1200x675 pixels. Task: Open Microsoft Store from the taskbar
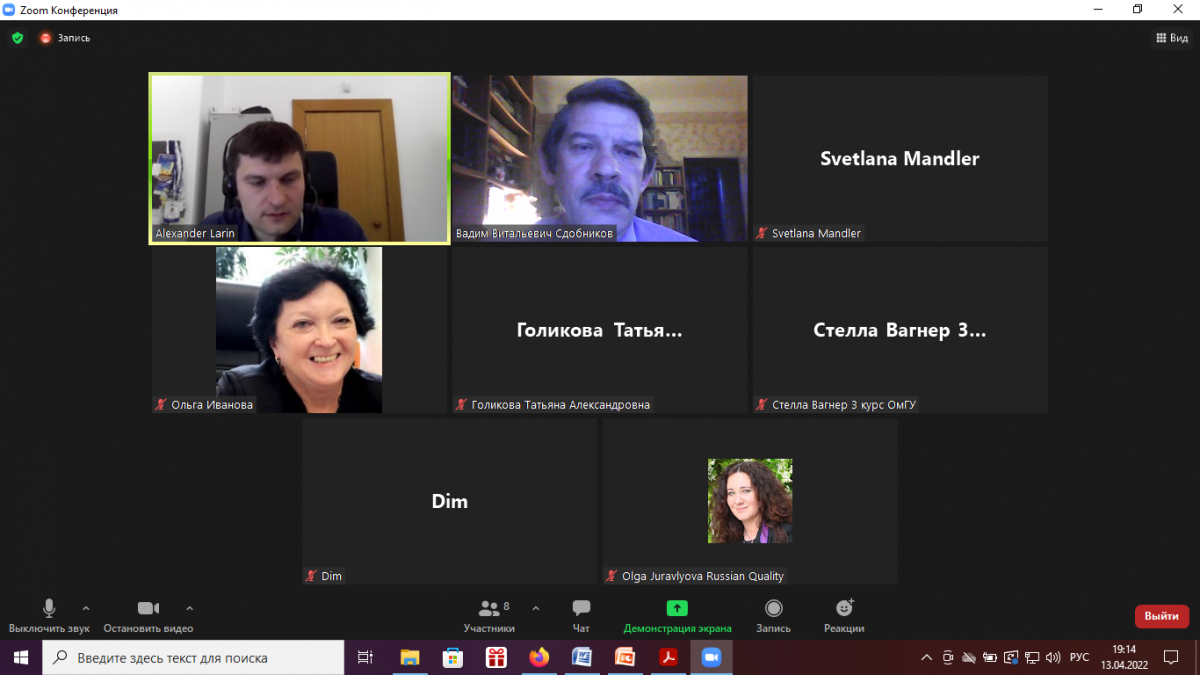click(453, 658)
